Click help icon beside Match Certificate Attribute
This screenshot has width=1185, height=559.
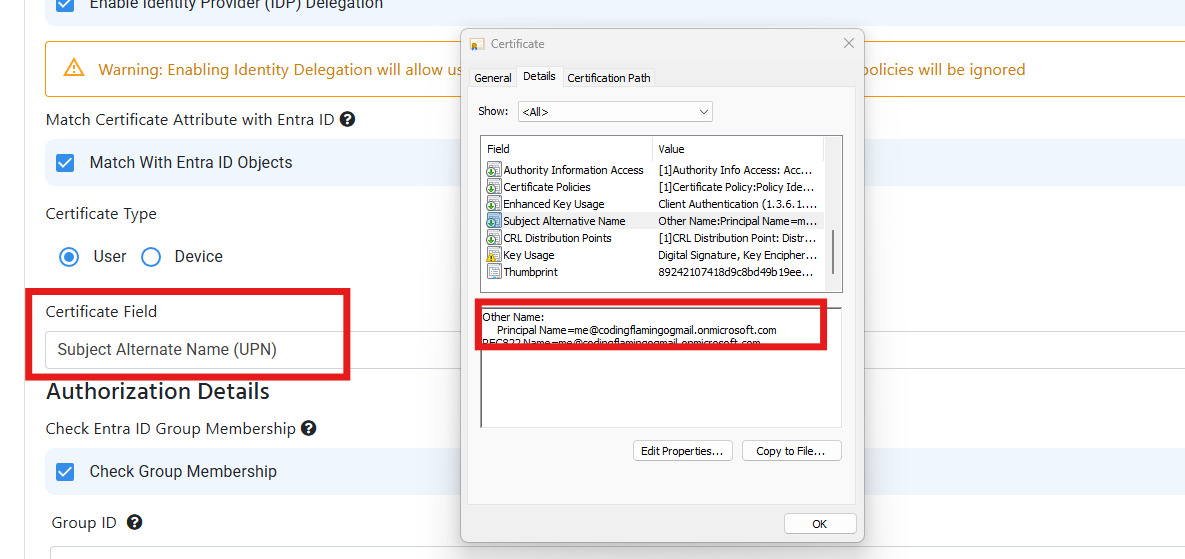(348, 119)
